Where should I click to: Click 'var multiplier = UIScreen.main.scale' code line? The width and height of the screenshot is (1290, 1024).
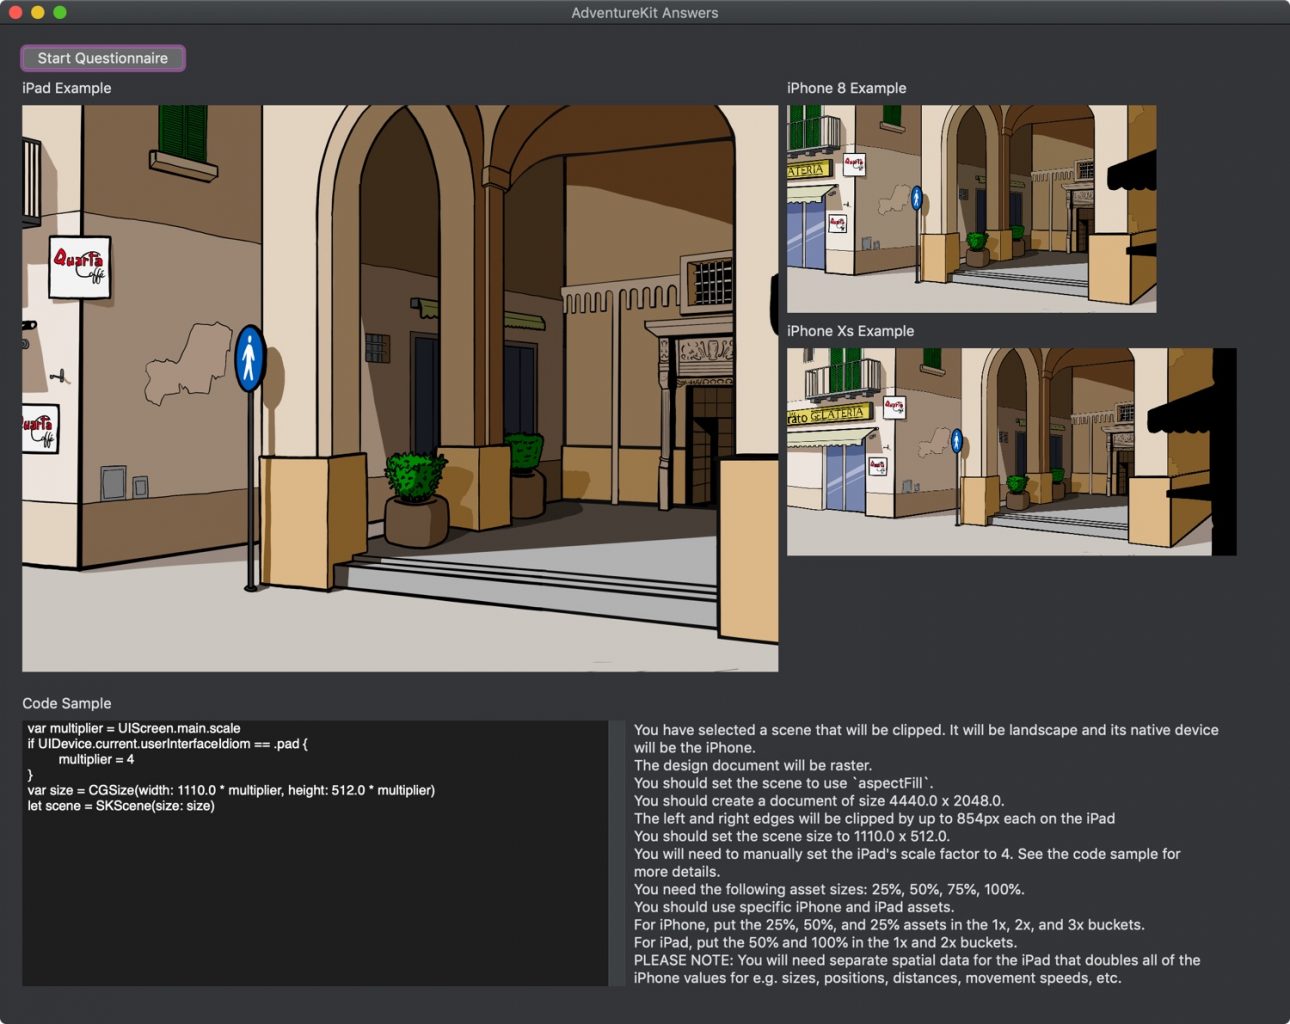pos(134,728)
